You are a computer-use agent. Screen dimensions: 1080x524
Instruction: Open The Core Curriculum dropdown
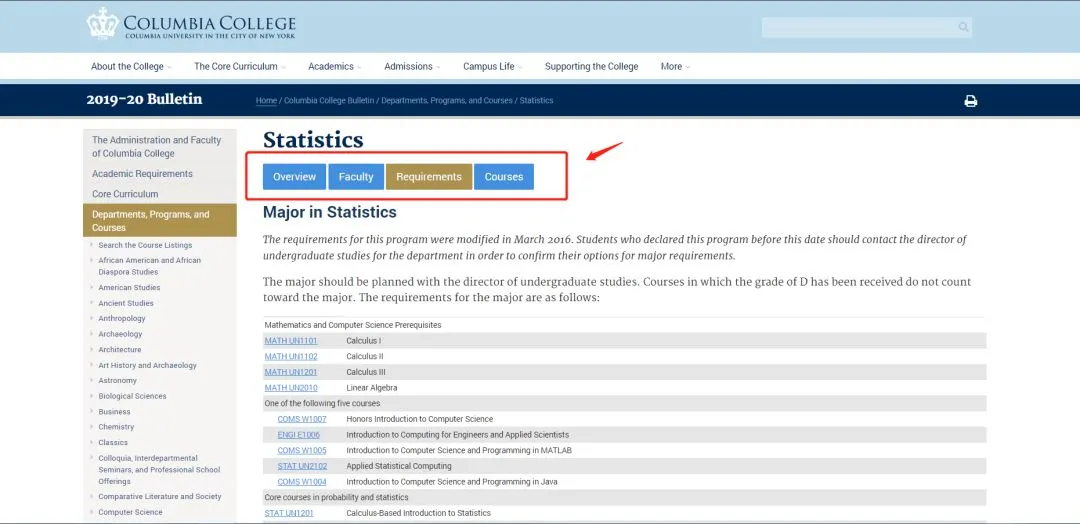pyautogui.click(x=239, y=67)
